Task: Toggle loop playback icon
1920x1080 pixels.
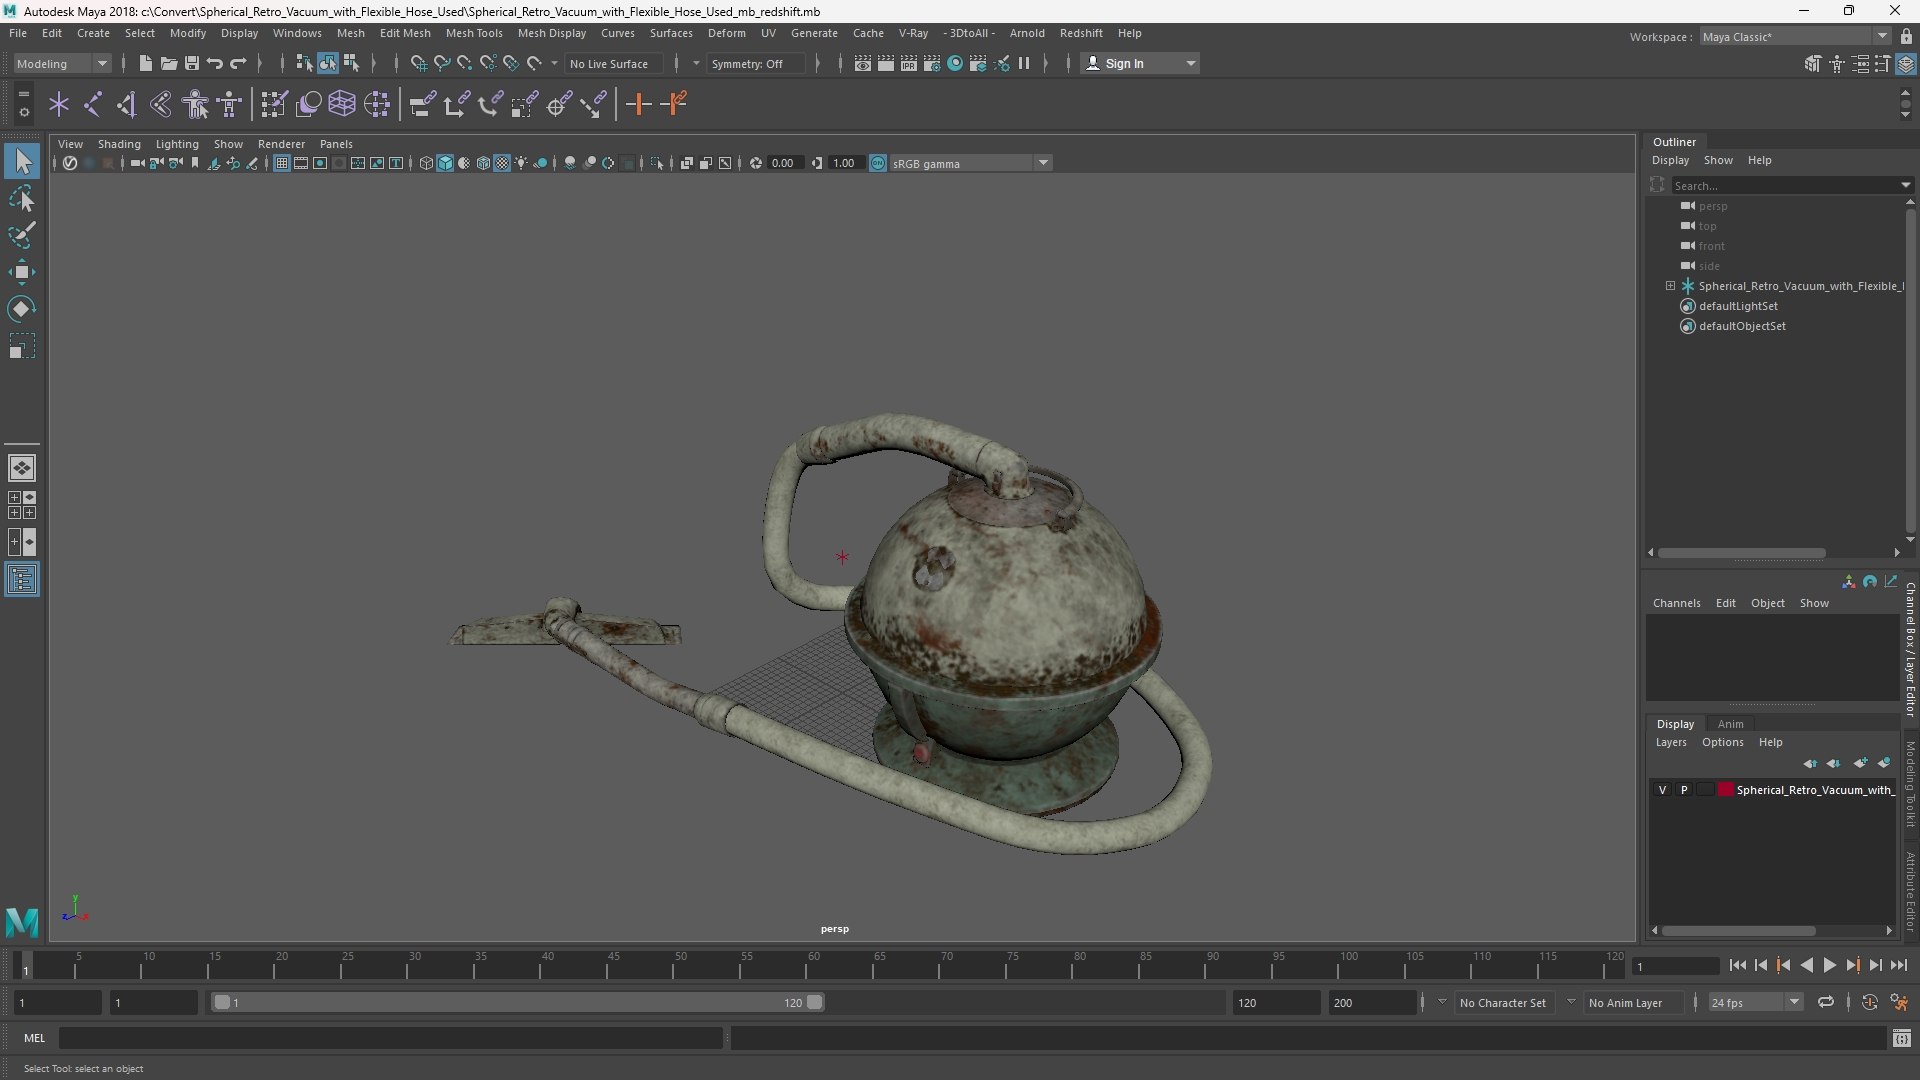Action: click(1826, 1002)
